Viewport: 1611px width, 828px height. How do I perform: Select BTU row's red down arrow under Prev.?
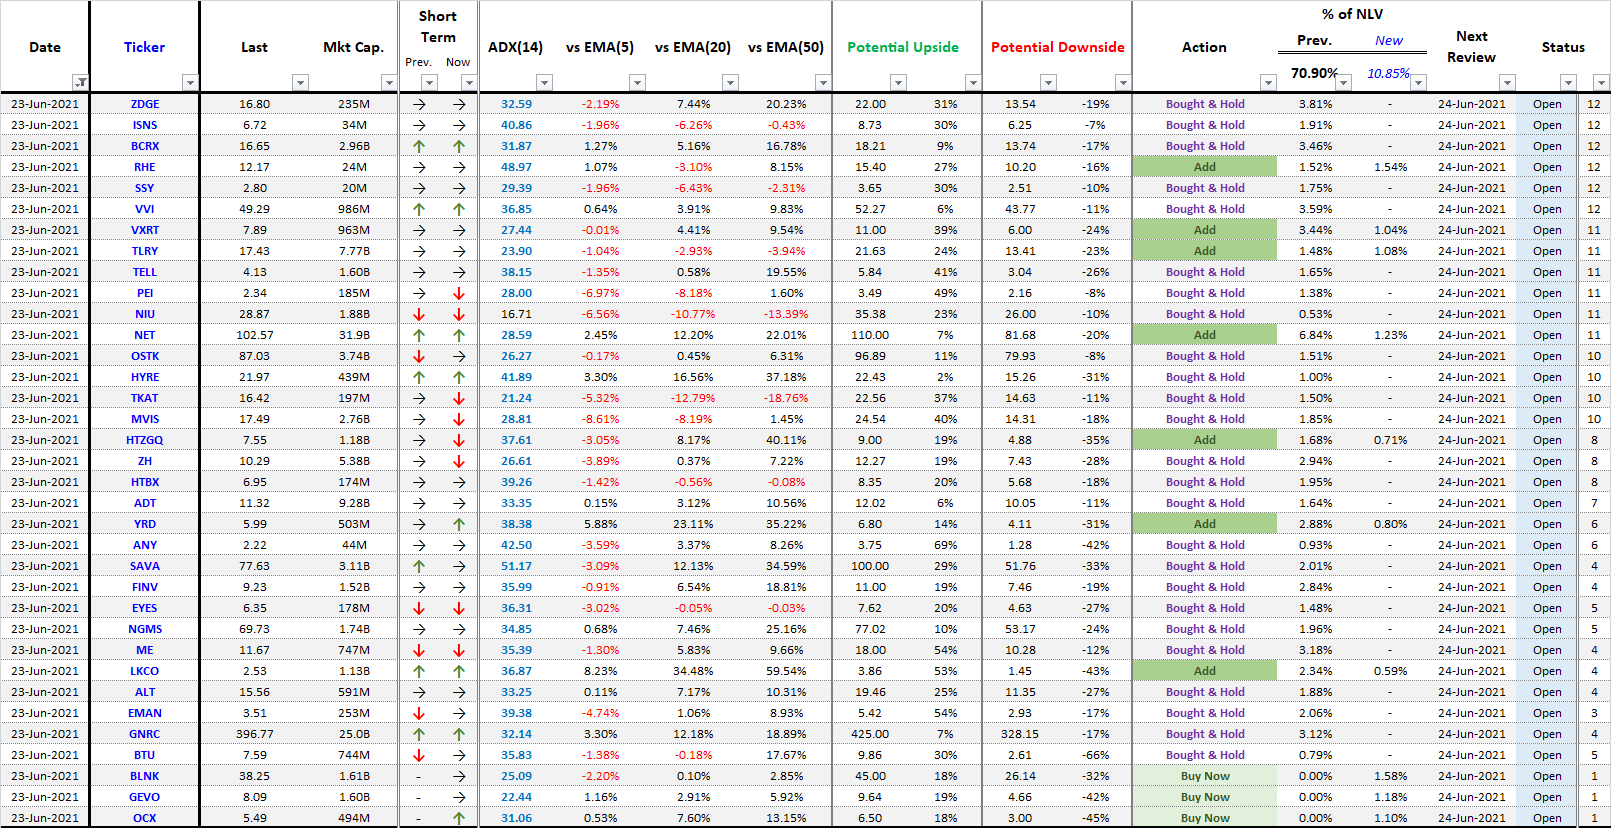419,755
